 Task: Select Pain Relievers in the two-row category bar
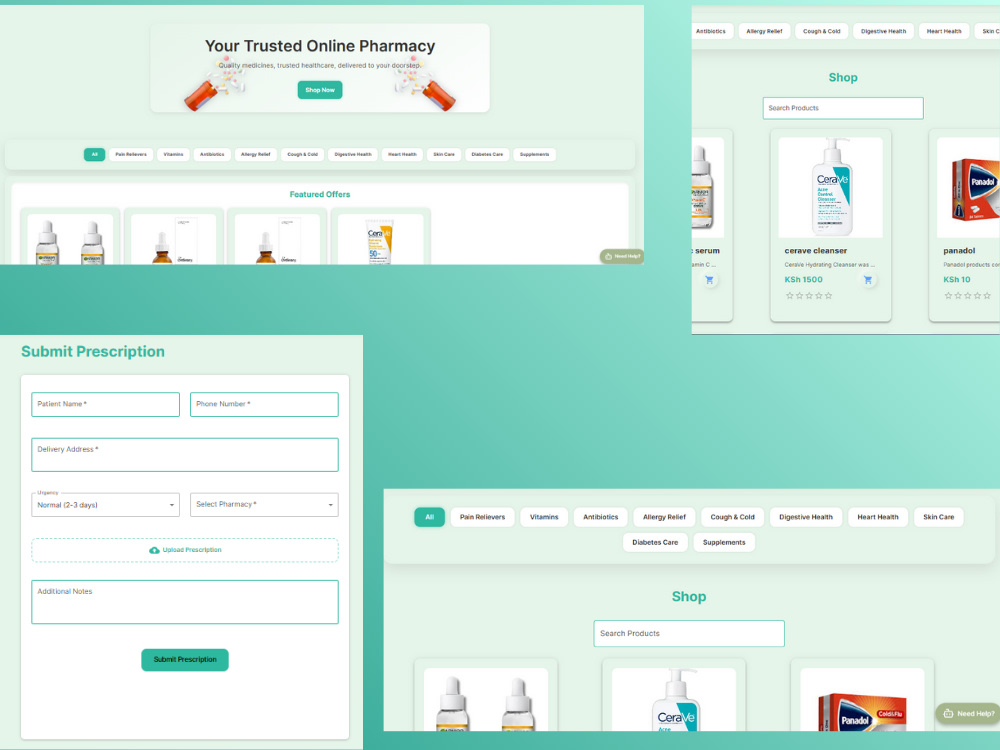coord(482,517)
